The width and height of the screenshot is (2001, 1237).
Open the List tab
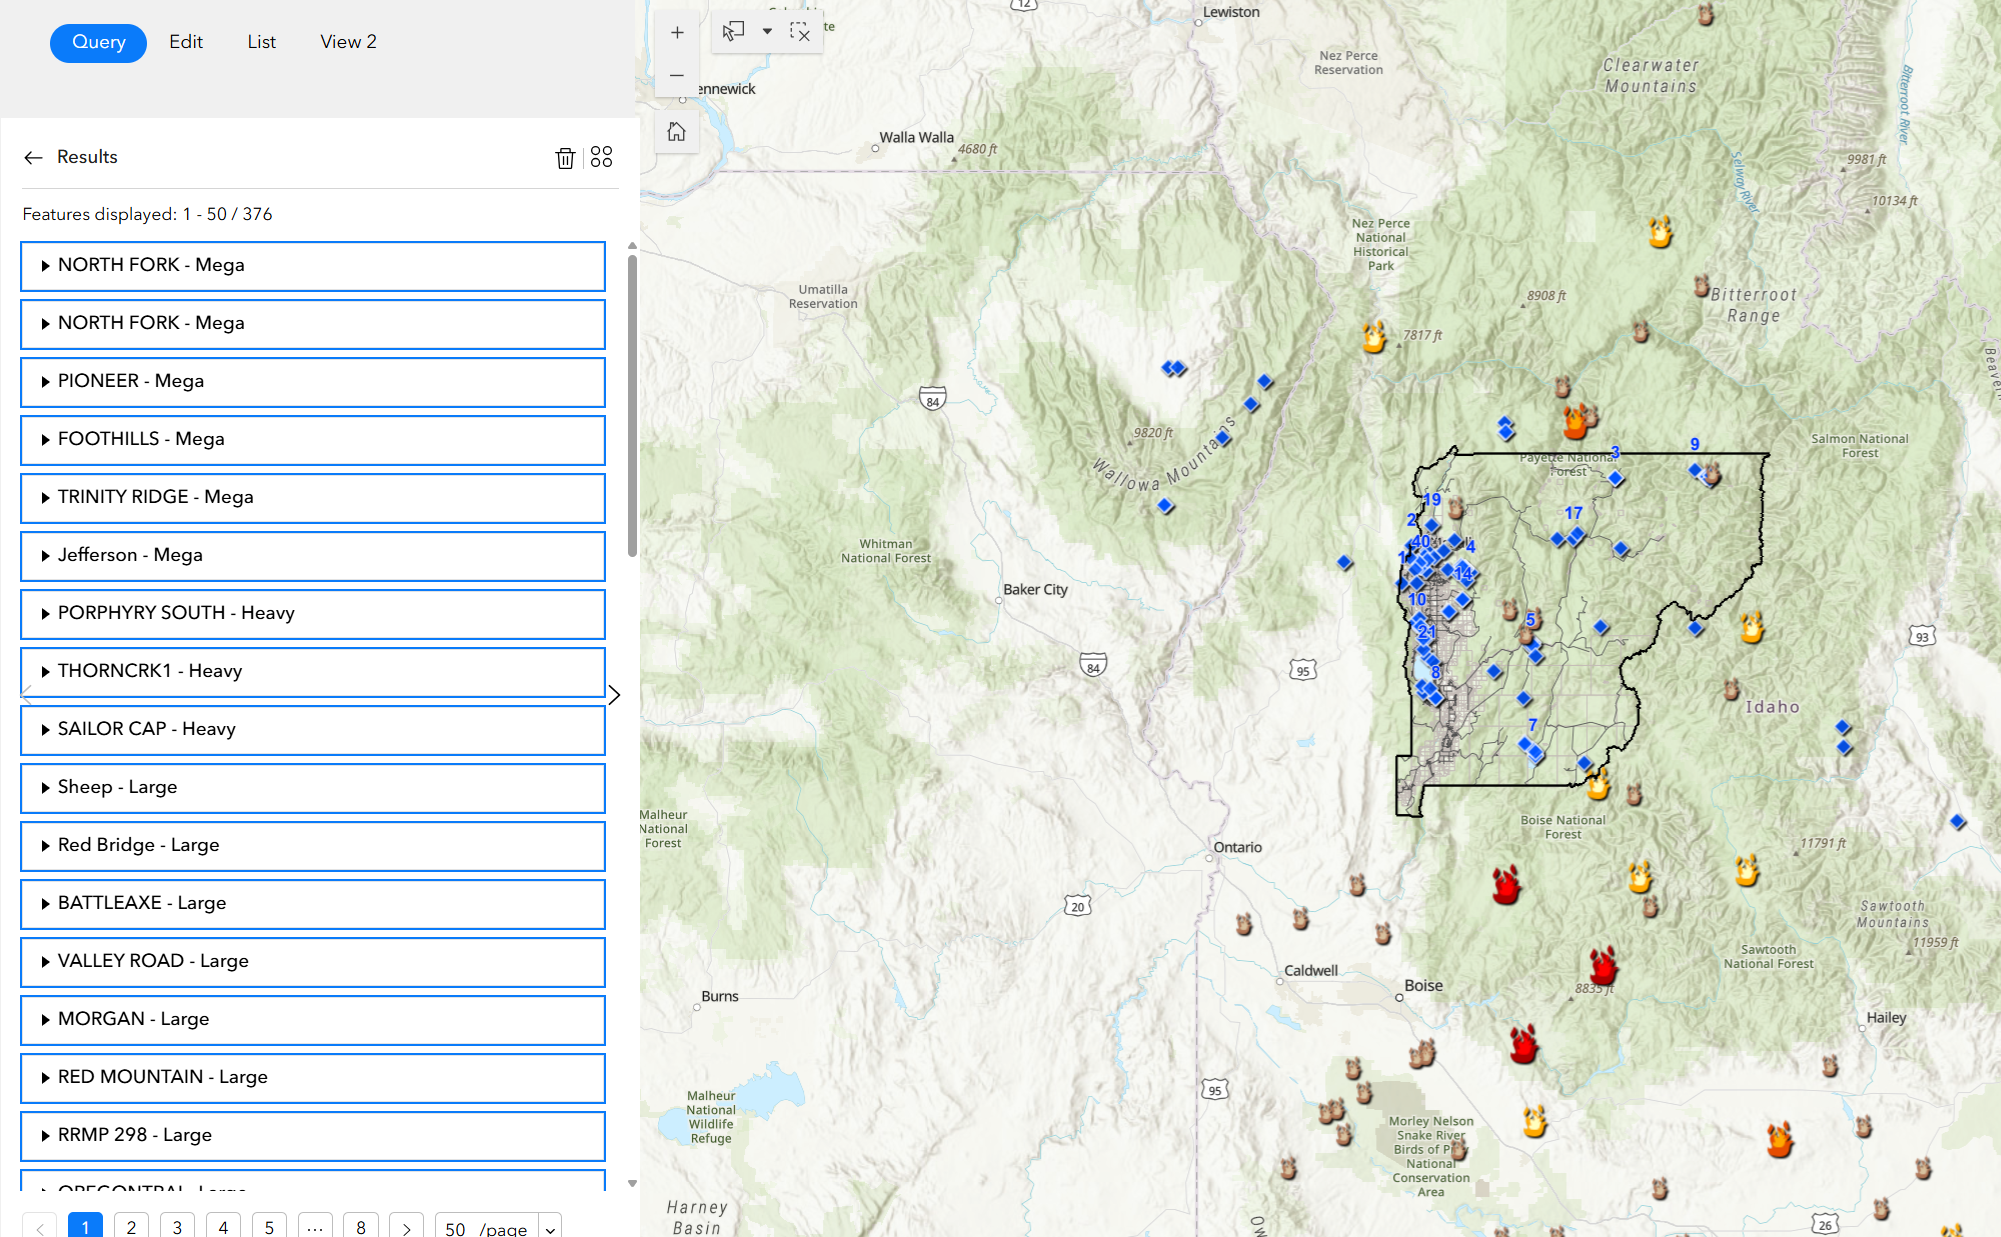pos(262,42)
